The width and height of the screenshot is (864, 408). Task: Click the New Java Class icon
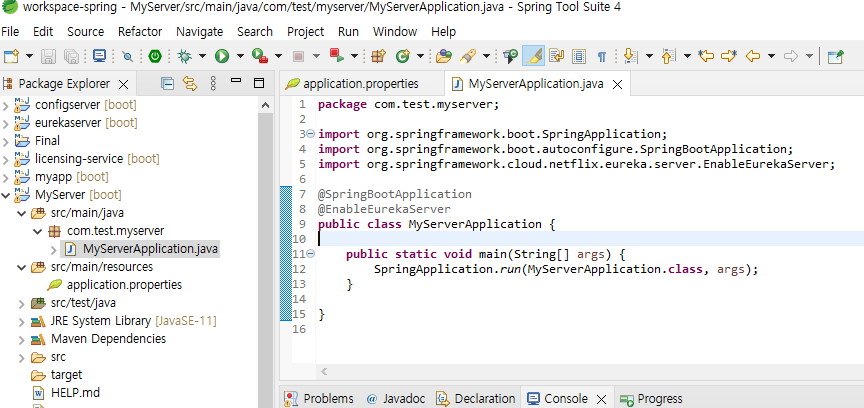pos(403,56)
